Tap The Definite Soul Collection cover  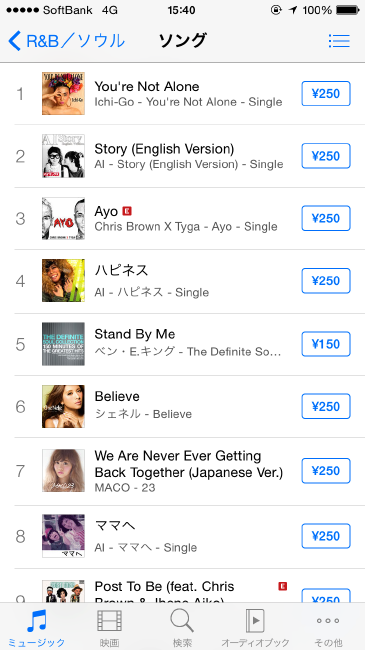tap(63, 344)
